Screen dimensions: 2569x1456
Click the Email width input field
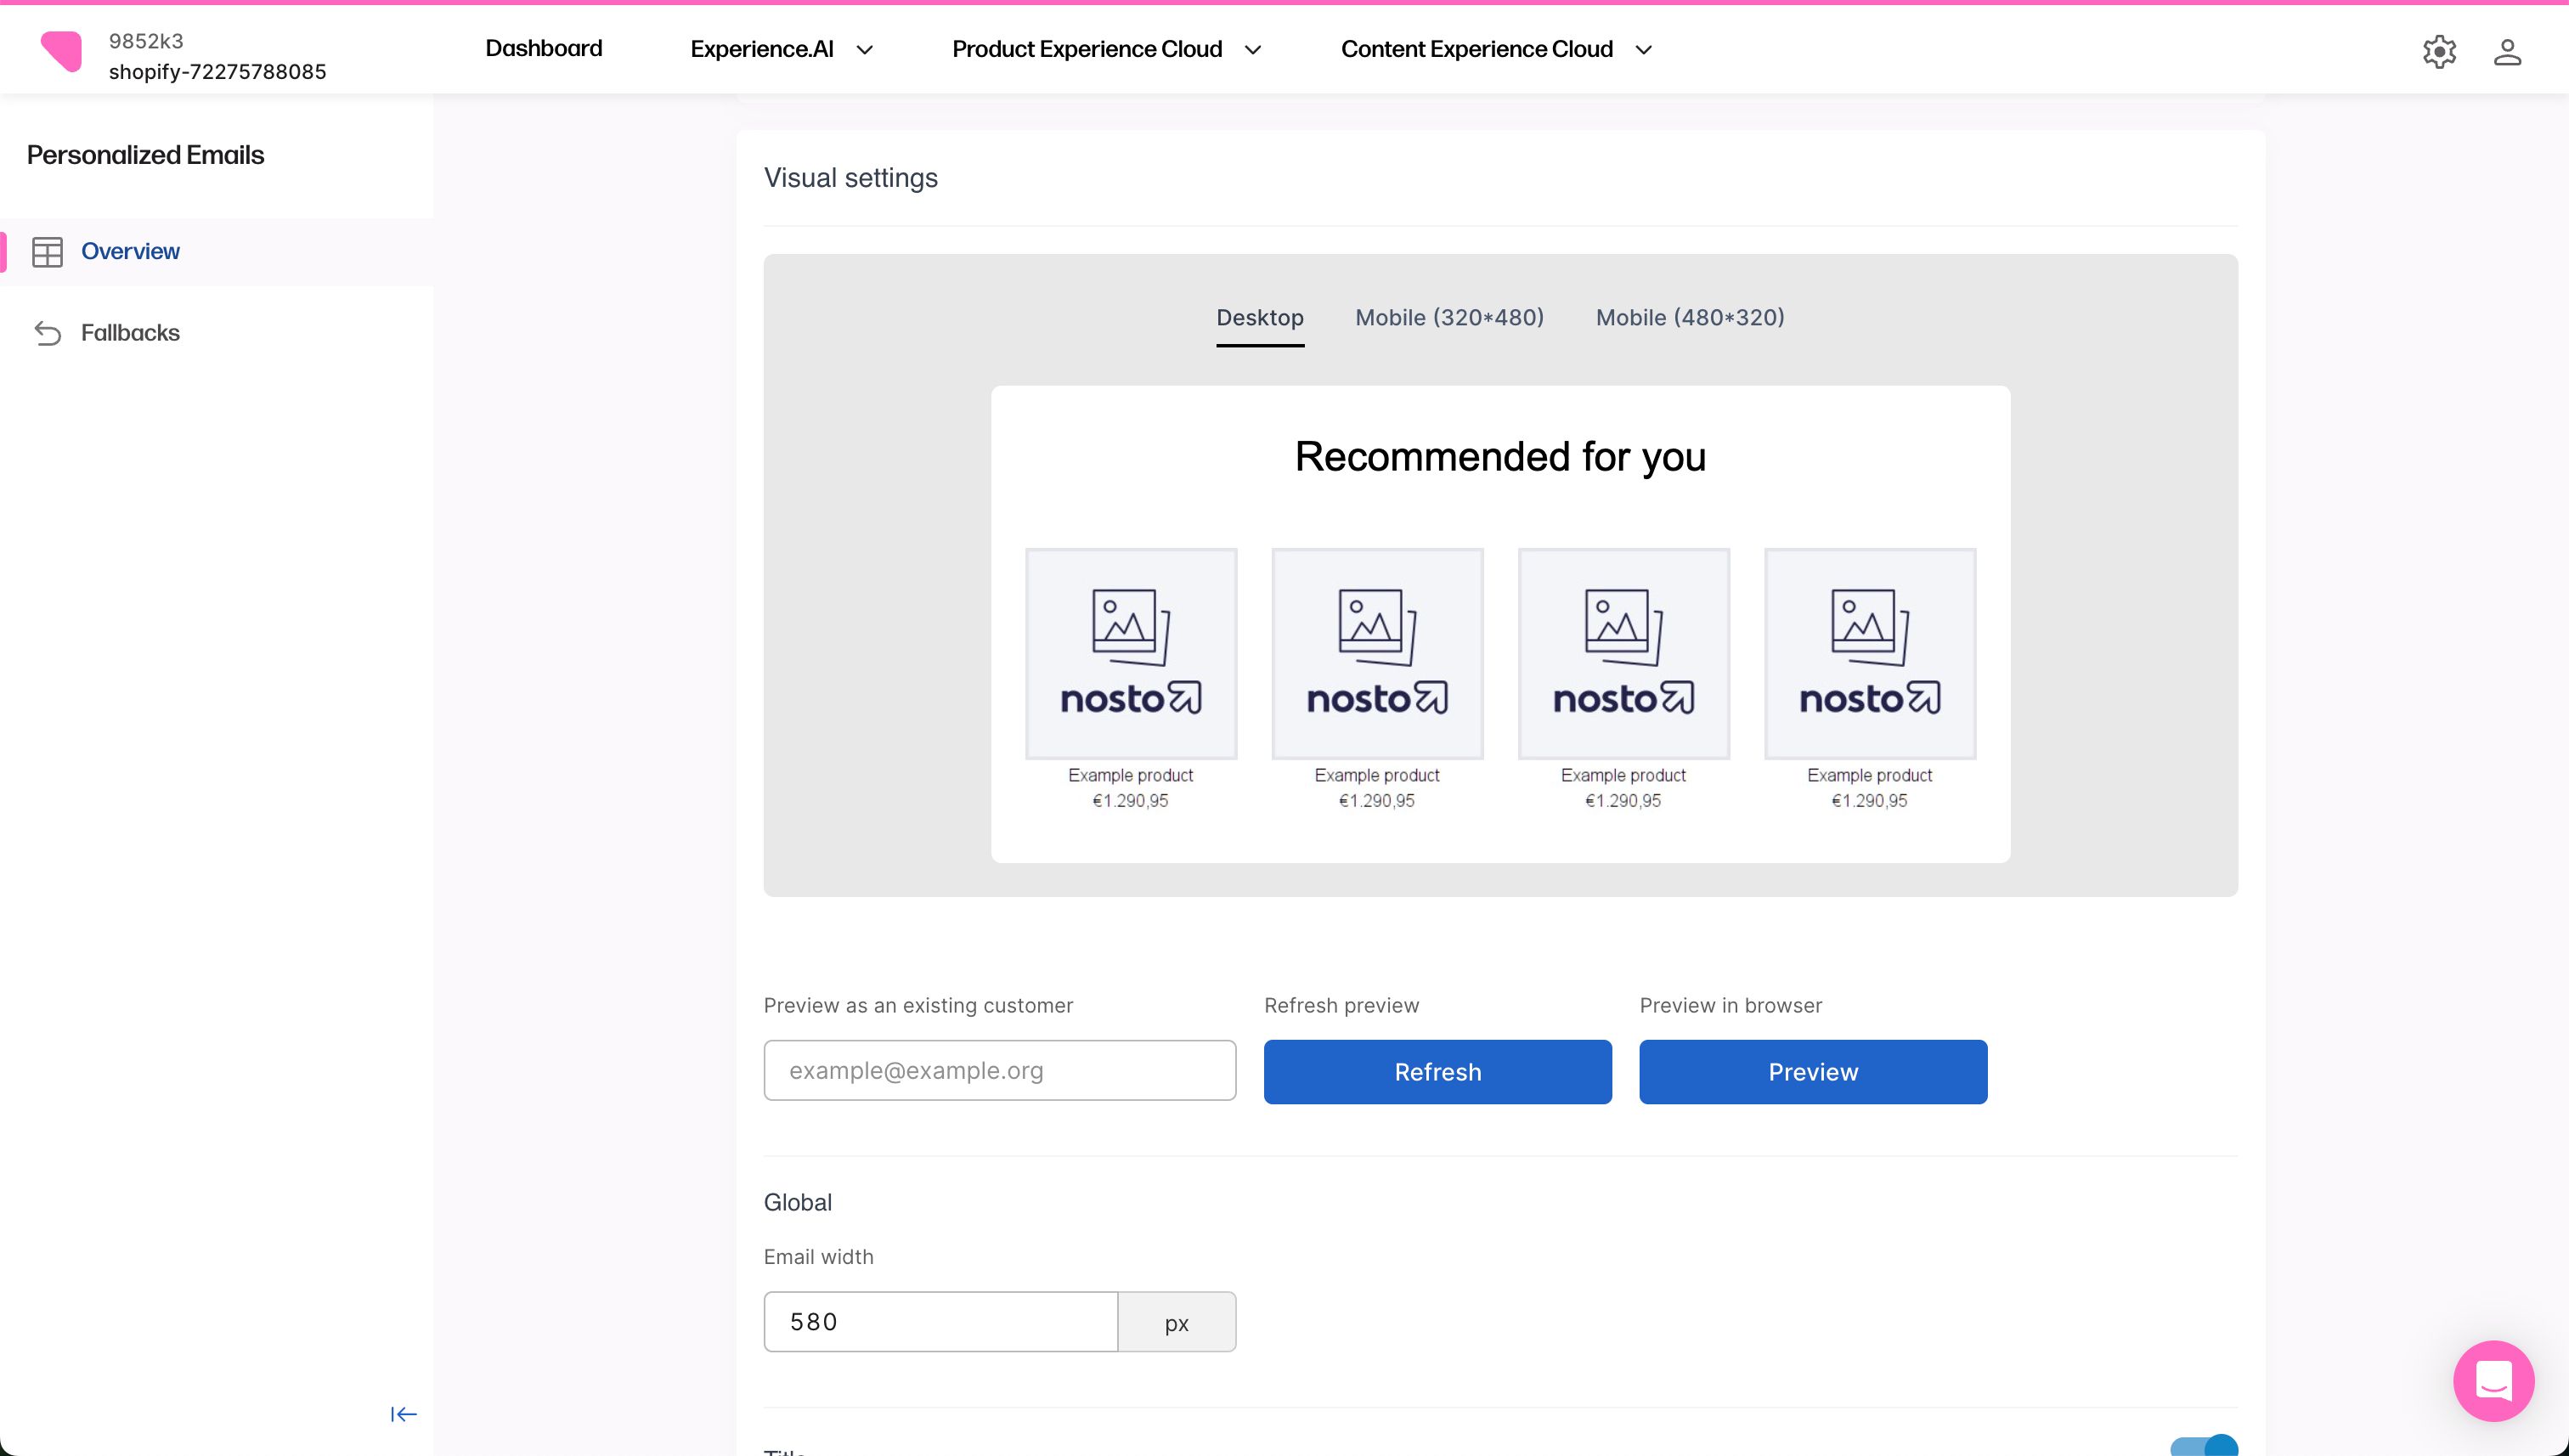[940, 1321]
